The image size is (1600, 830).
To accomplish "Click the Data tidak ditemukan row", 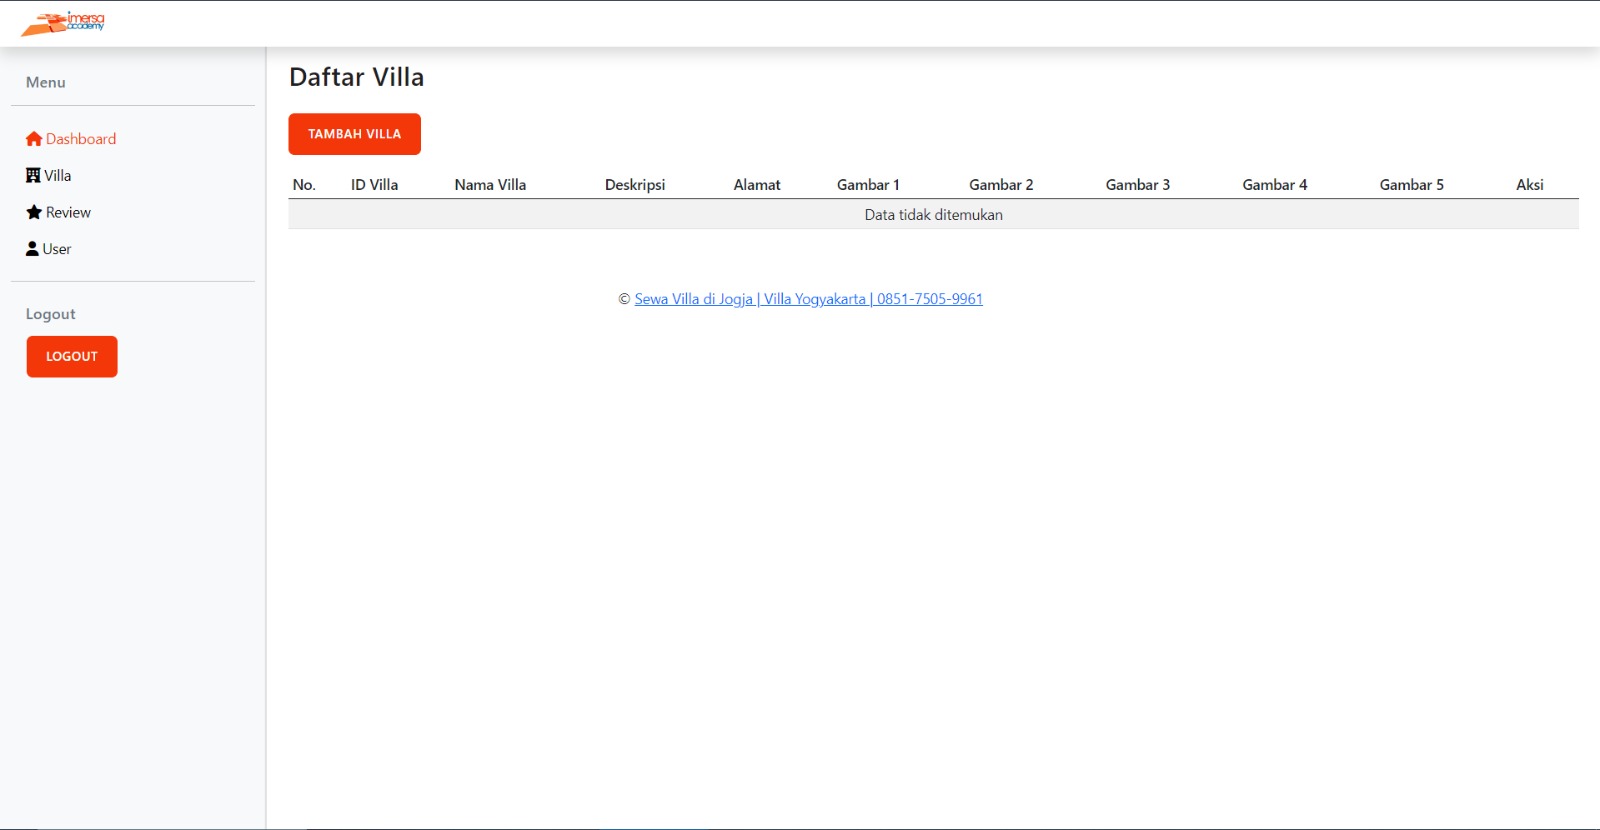I will click(x=934, y=214).
